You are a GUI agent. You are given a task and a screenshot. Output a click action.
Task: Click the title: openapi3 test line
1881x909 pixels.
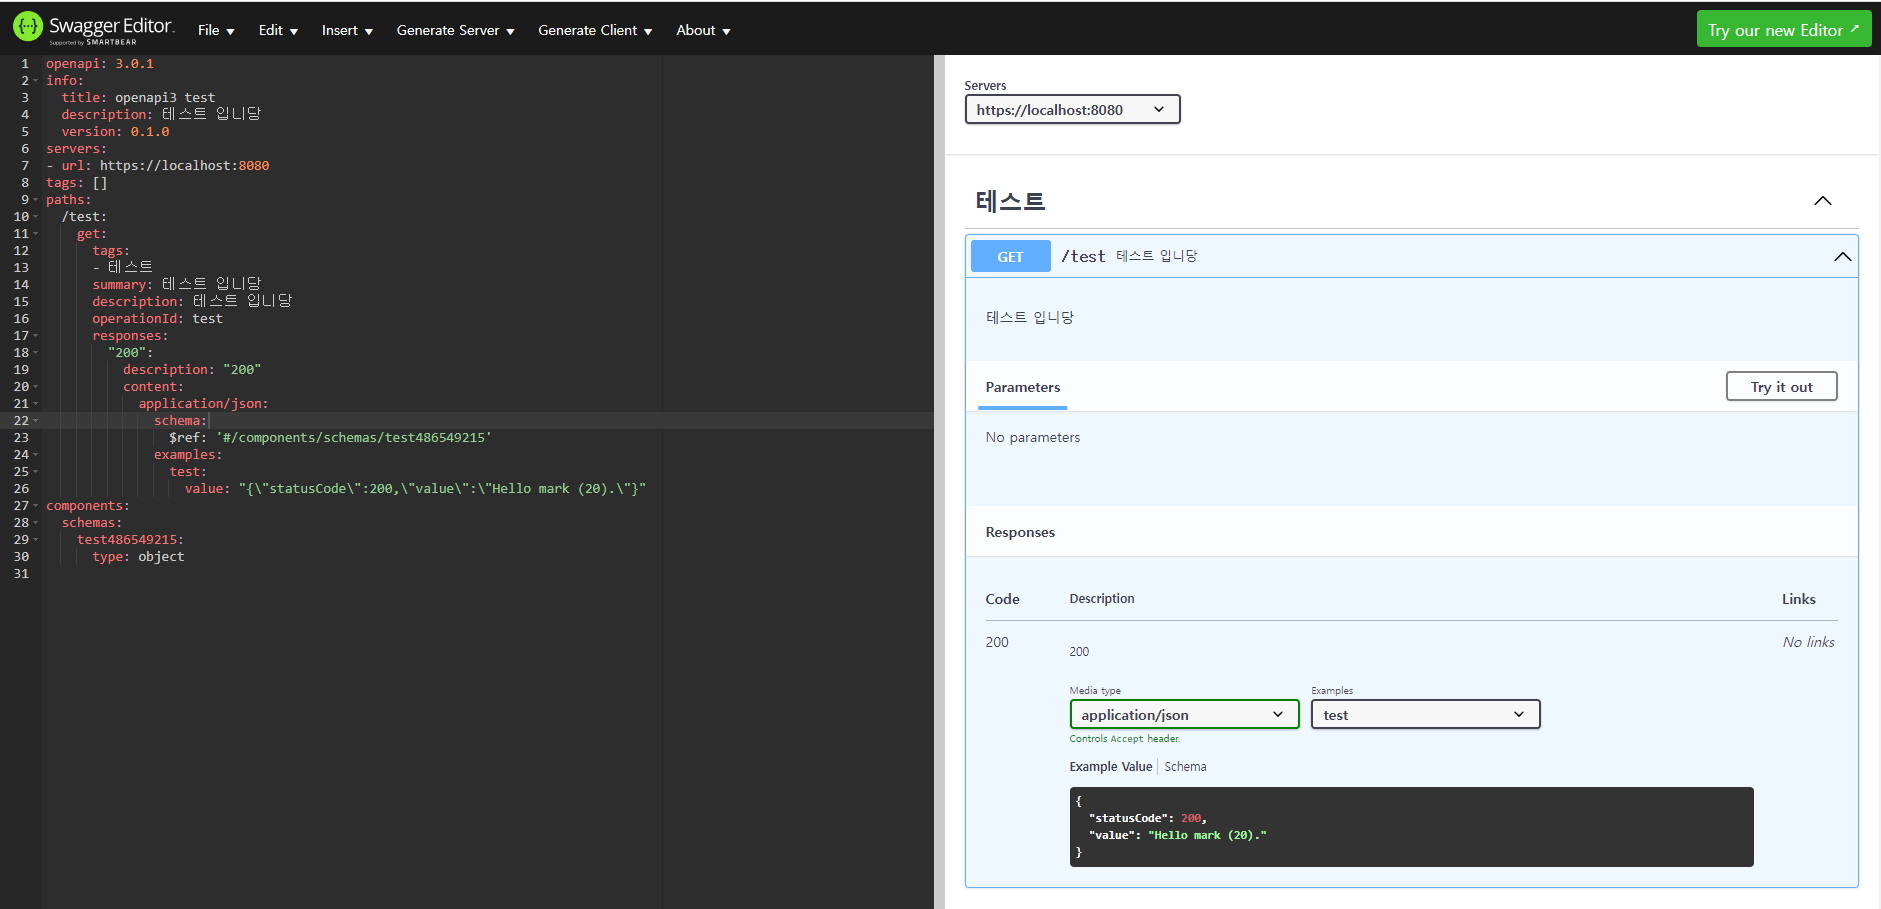(138, 98)
